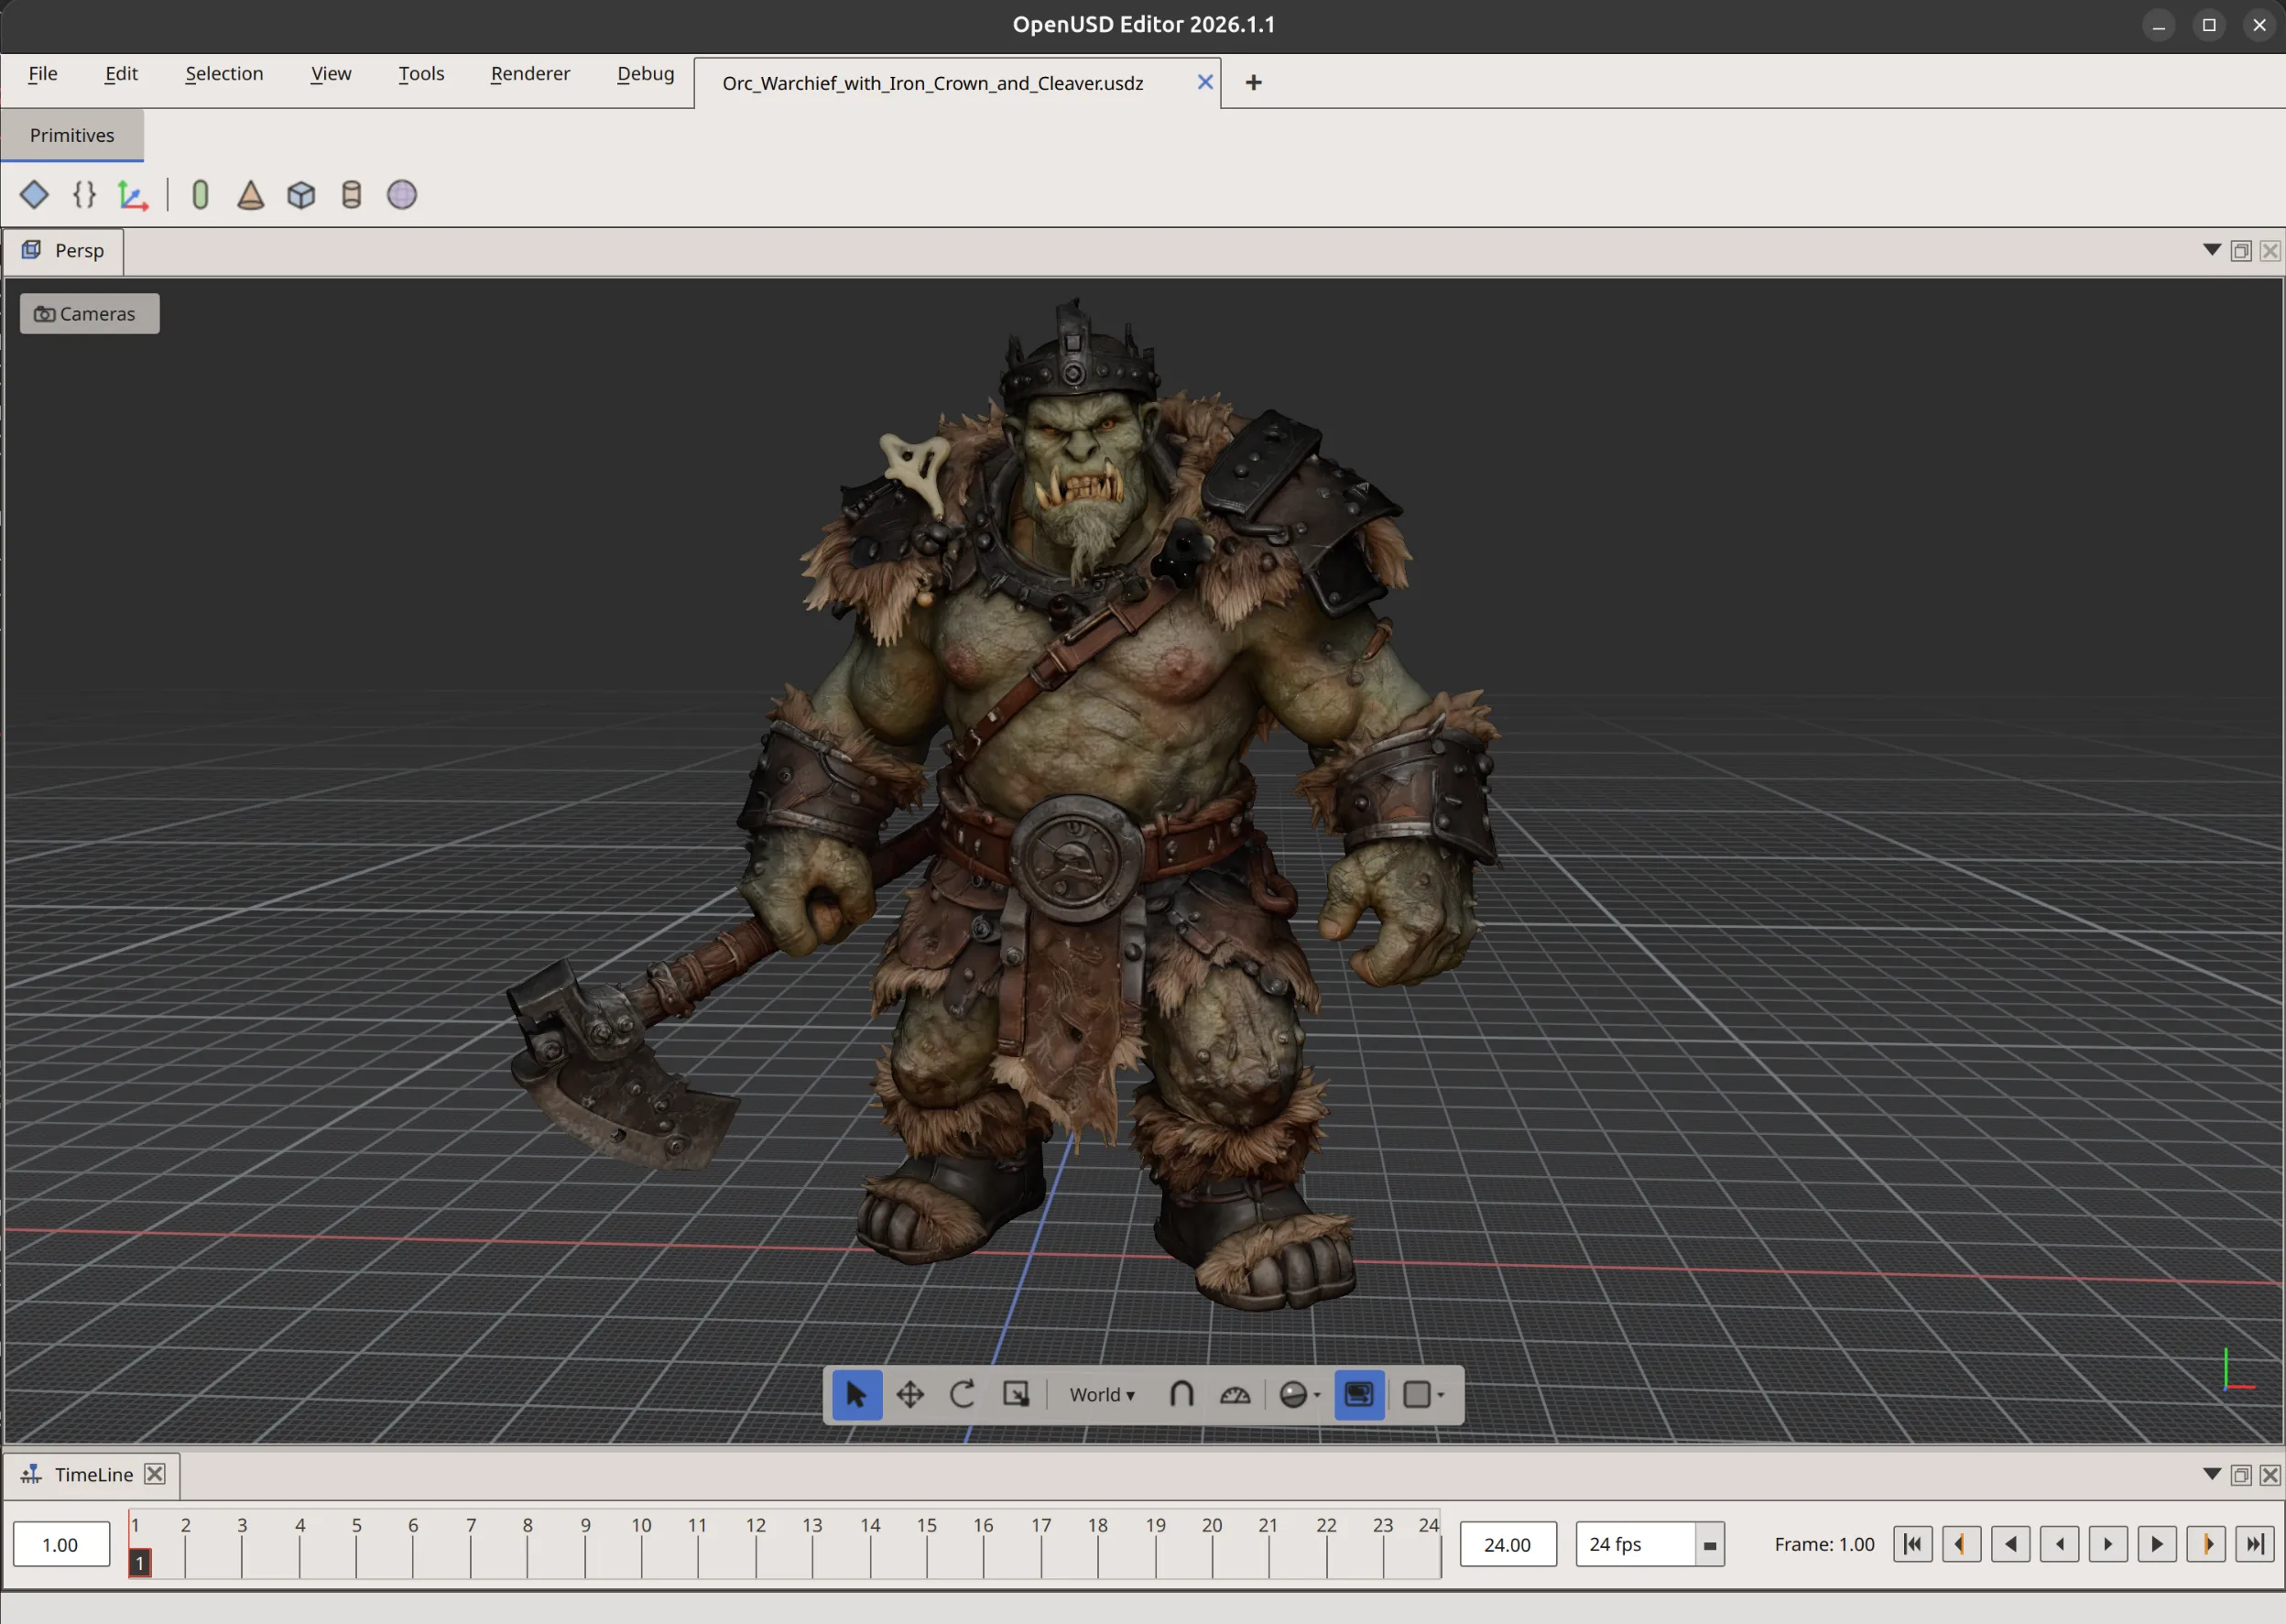Click frame 12 on the timeline ruler

(756, 1545)
